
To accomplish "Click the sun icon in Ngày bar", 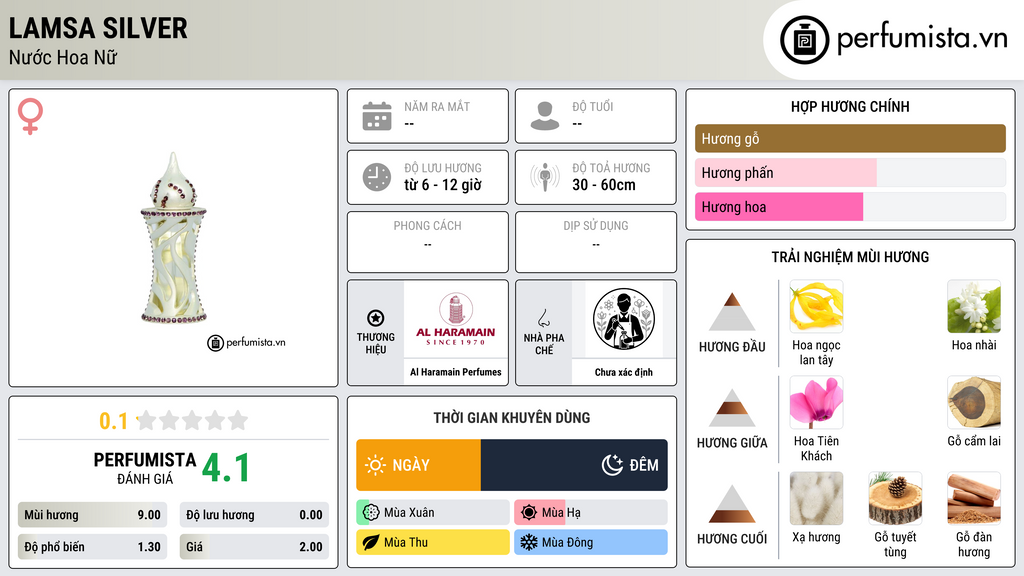I will (x=375, y=465).
